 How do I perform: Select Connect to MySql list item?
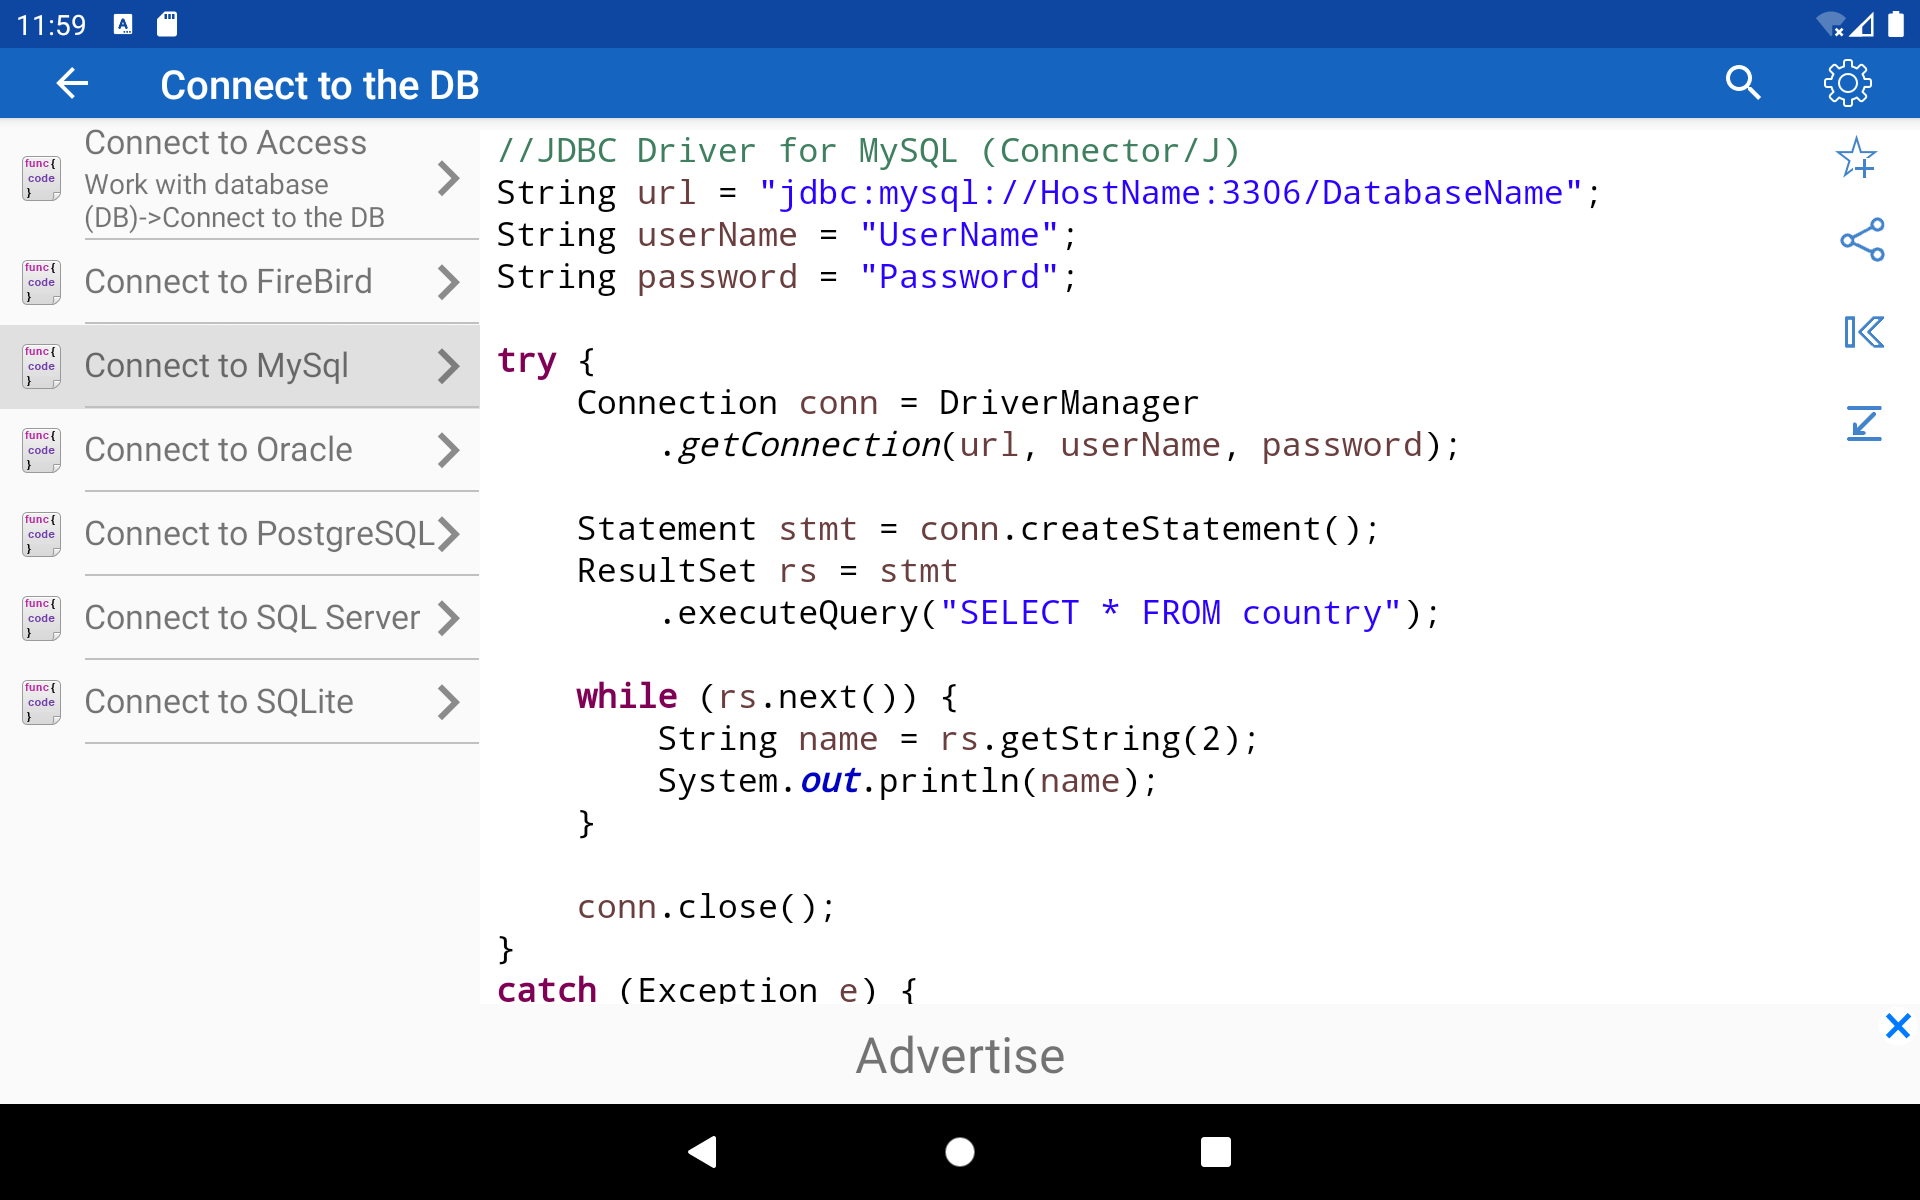(240, 367)
